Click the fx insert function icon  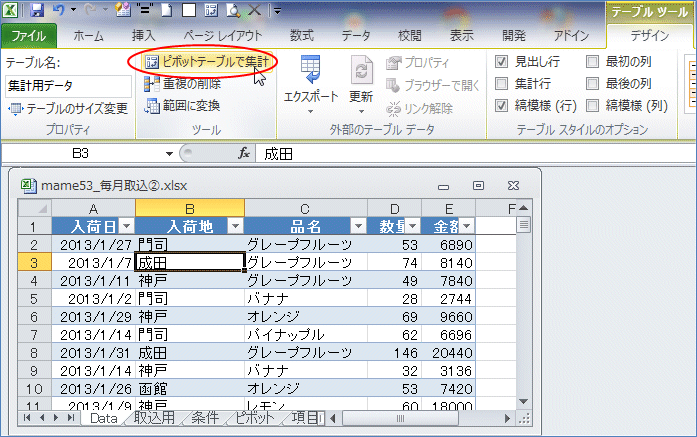click(244, 154)
